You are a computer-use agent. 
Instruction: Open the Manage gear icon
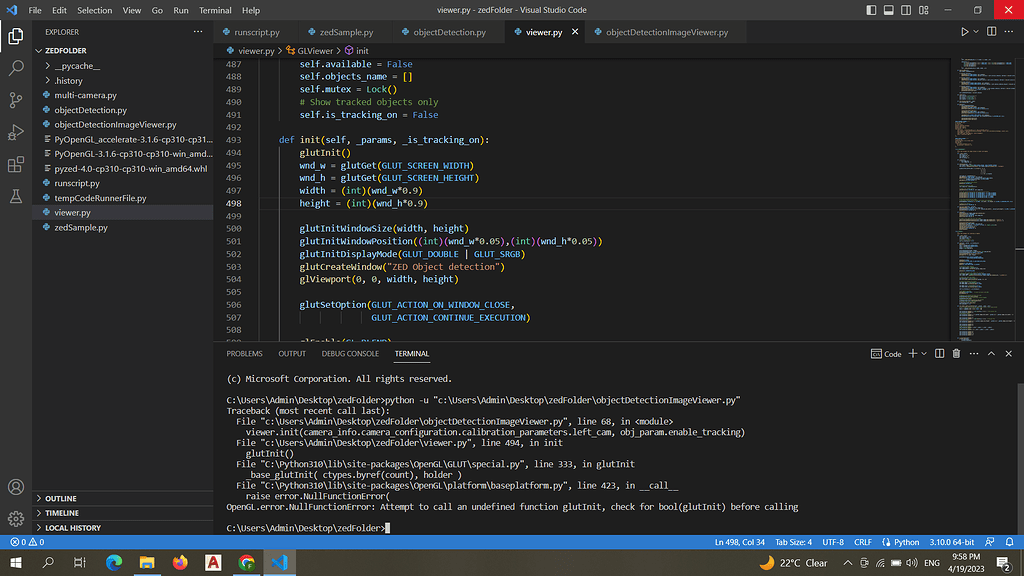(16, 519)
